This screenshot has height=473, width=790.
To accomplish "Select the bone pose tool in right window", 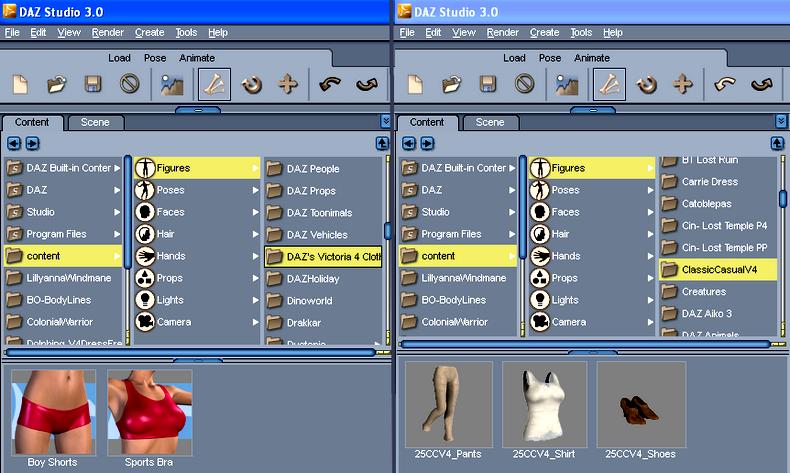I will tap(610, 84).
